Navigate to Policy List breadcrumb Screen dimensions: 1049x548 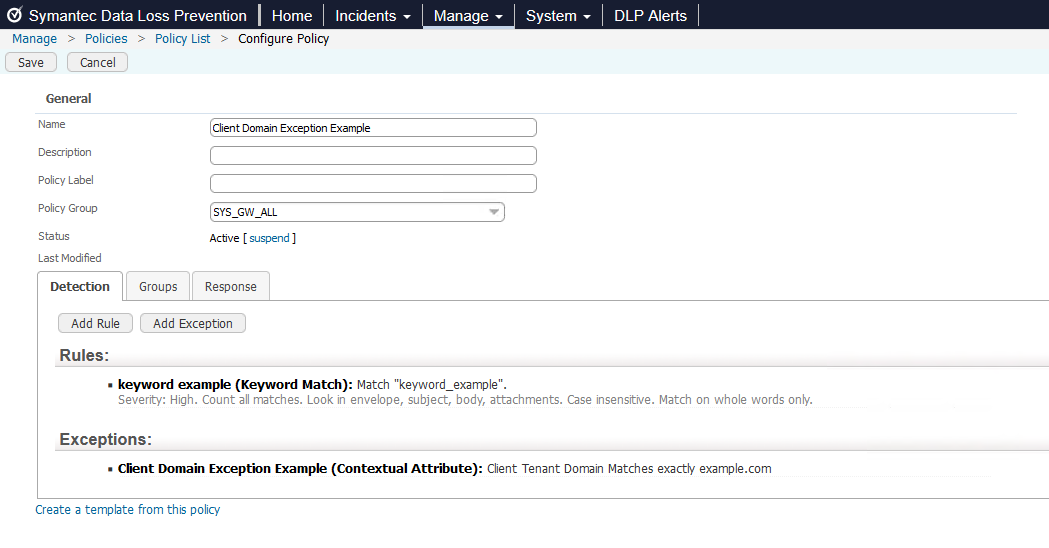[183, 39]
